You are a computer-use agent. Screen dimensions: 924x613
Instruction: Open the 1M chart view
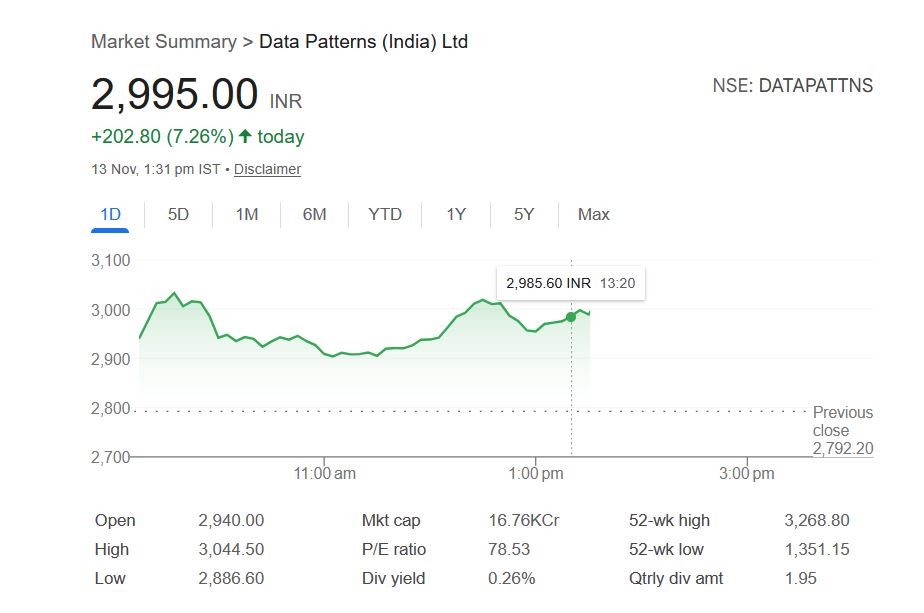click(247, 214)
